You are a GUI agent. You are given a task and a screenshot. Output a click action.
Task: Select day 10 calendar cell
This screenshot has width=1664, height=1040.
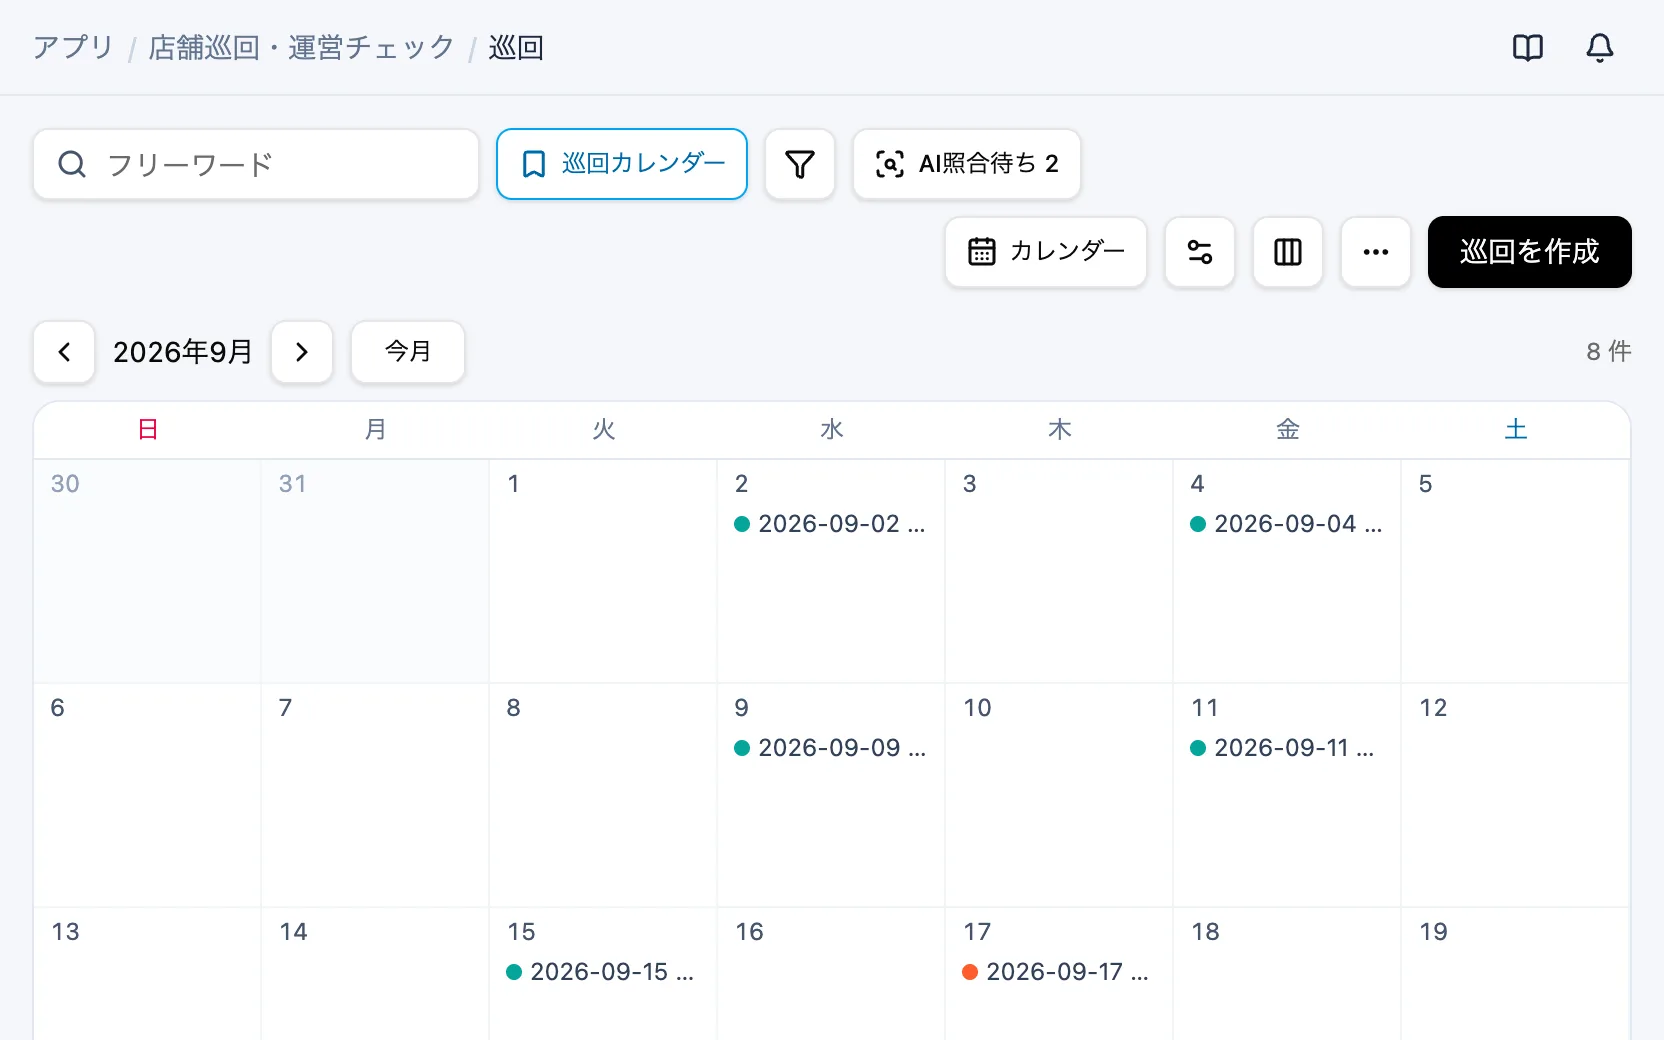1059,796
